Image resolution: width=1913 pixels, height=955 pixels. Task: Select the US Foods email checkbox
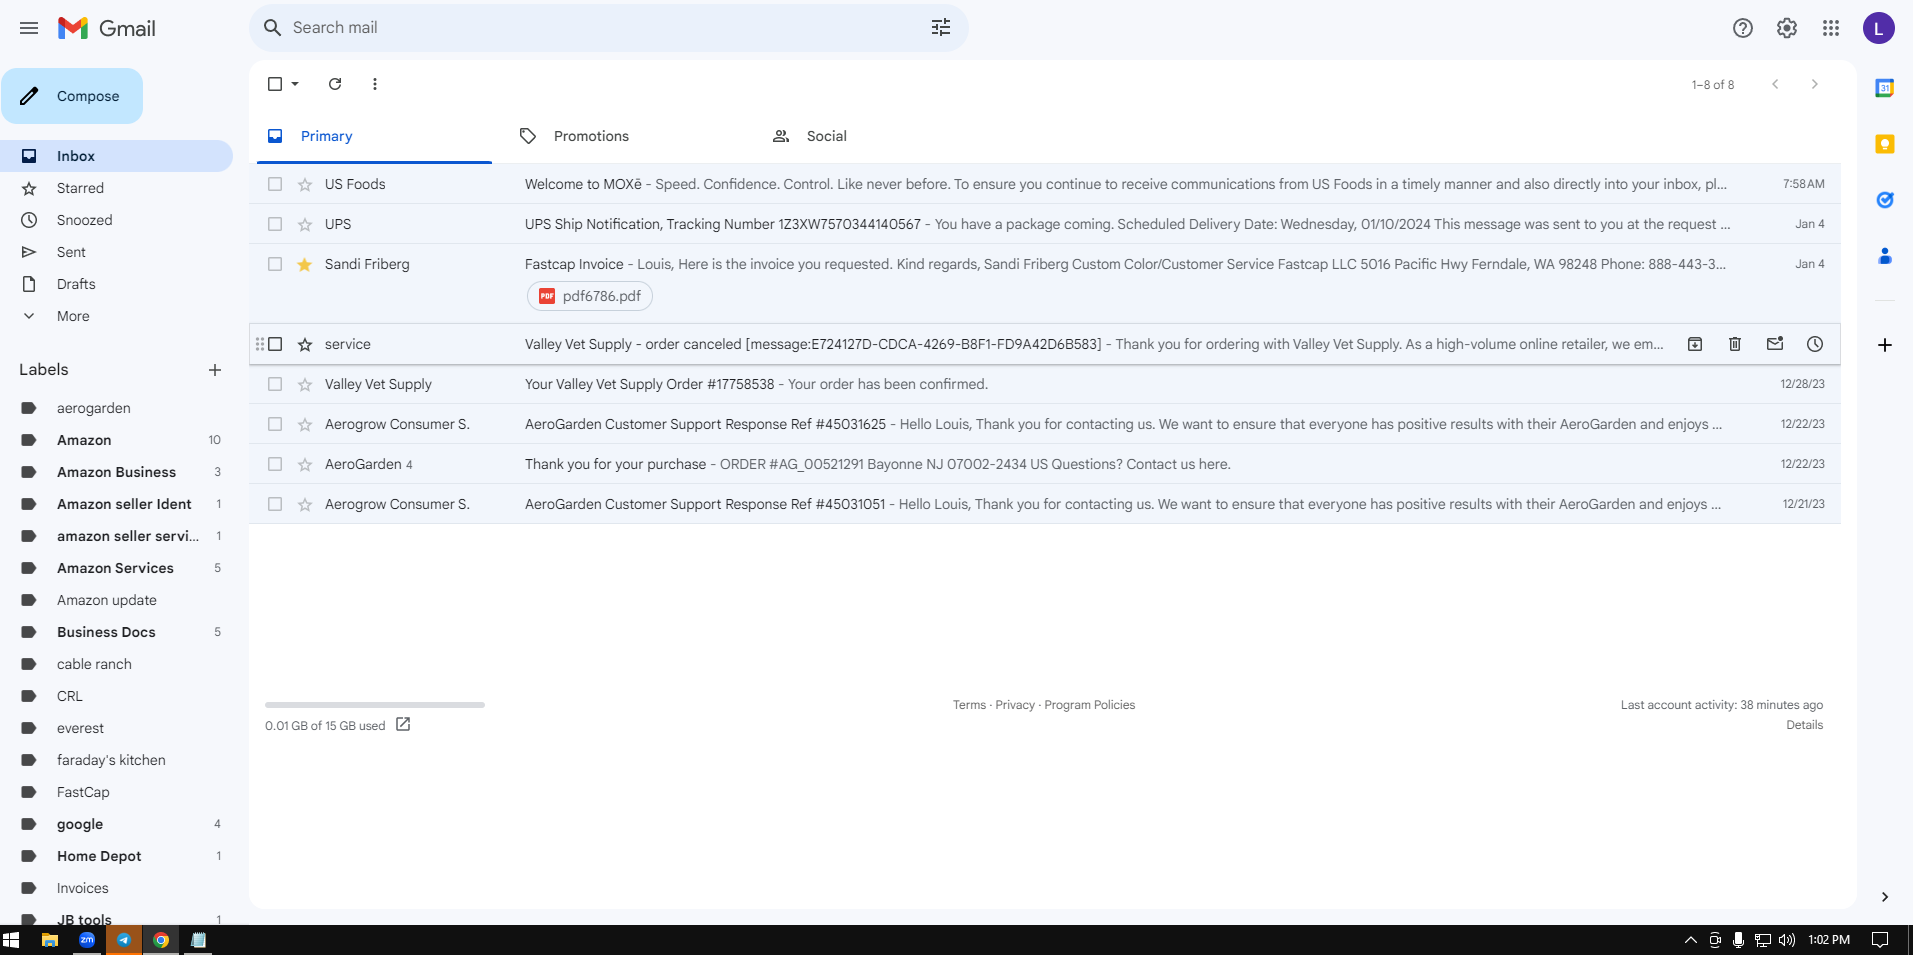(x=275, y=184)
